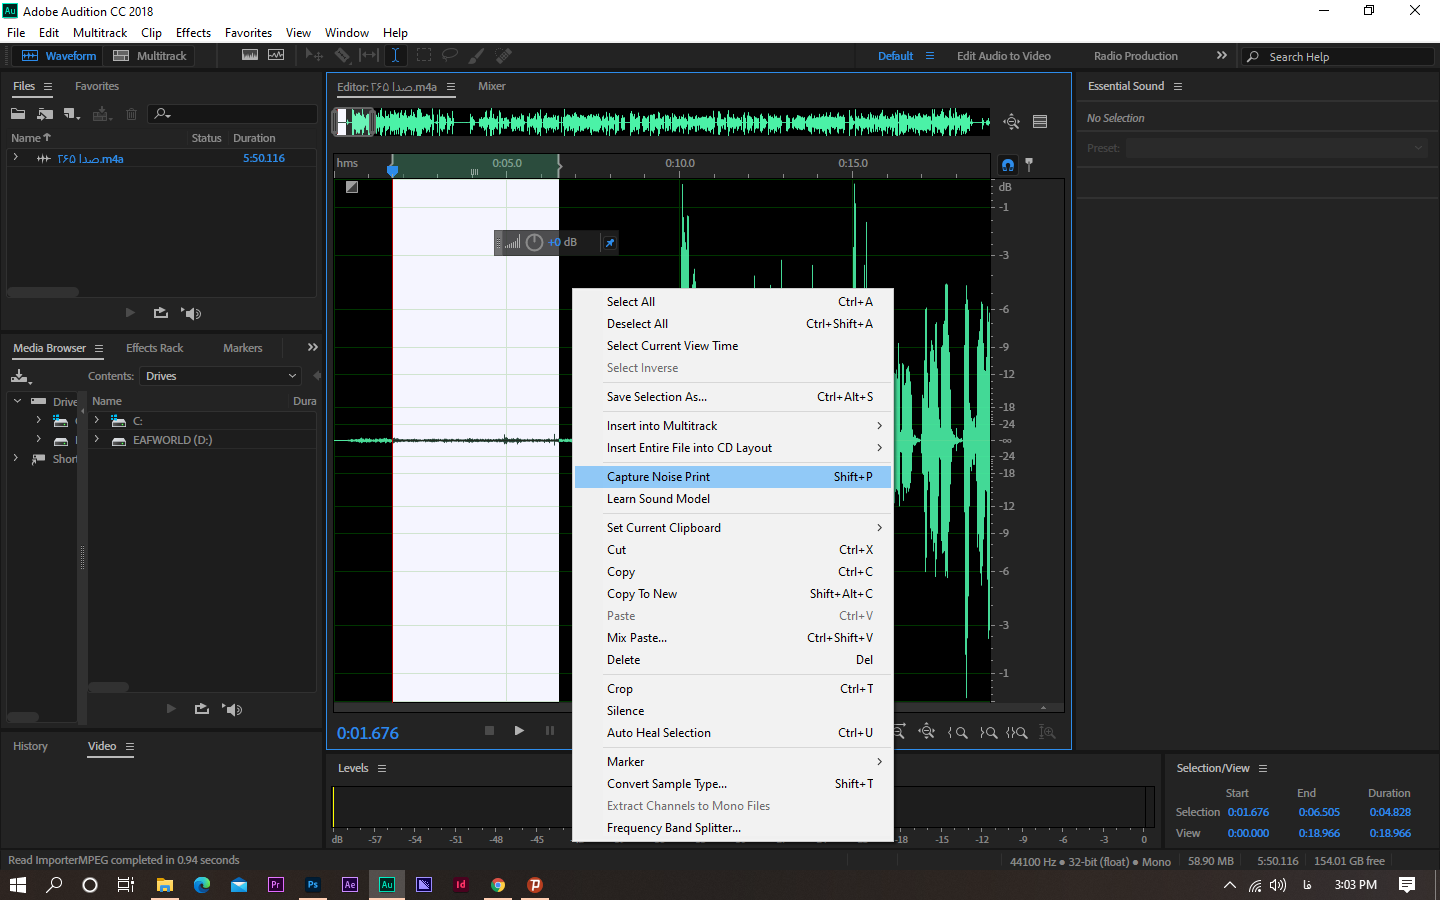This screenshot has width=1440, height=900.
Task: Expand the Shortcuts tree node
Action: pos(16,458)
